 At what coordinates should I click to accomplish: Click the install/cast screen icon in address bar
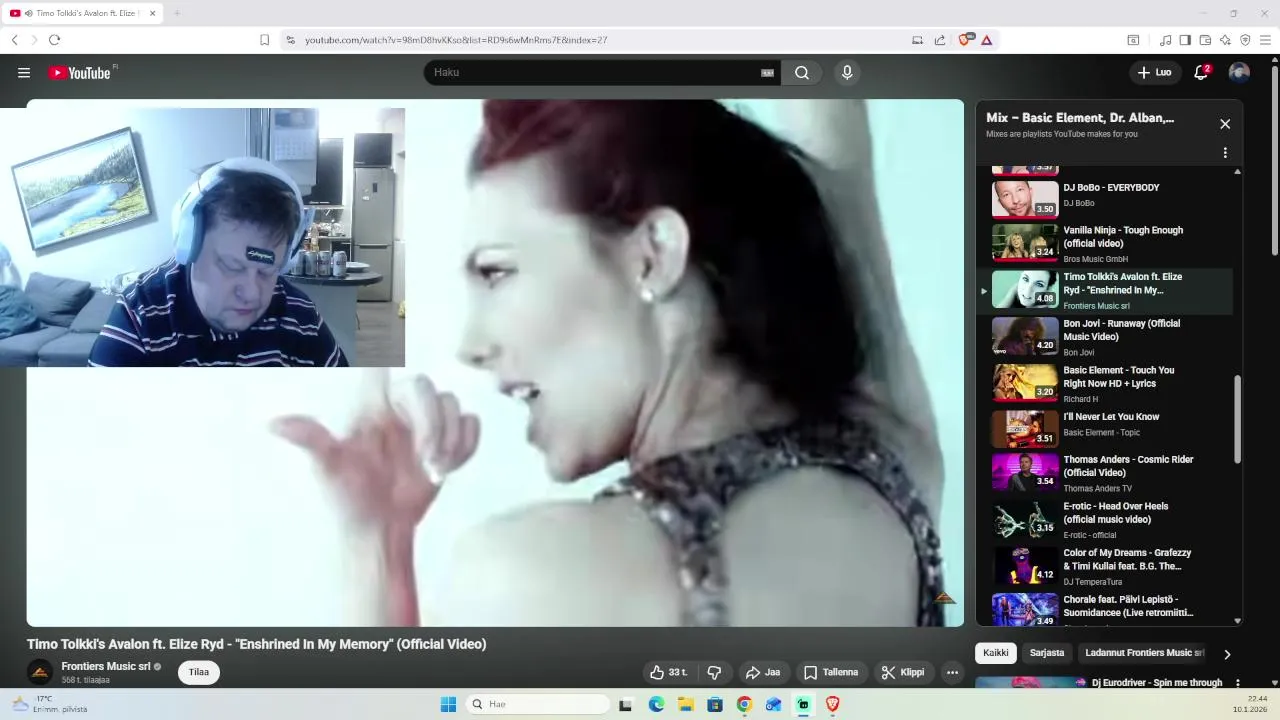[x=917, y=40]
